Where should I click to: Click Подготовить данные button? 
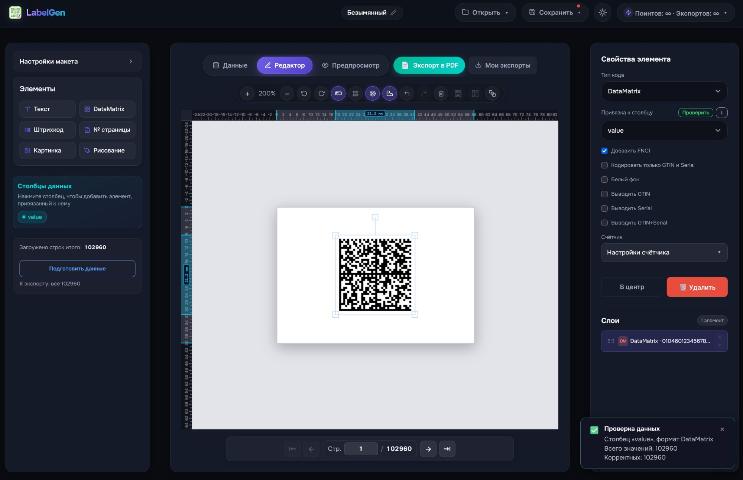(x=77, y=269)
